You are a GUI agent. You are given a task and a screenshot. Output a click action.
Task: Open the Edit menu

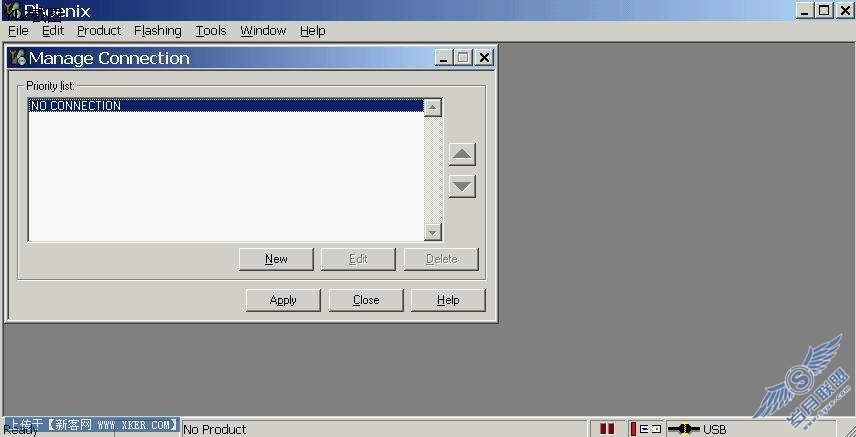pos(53,31)
